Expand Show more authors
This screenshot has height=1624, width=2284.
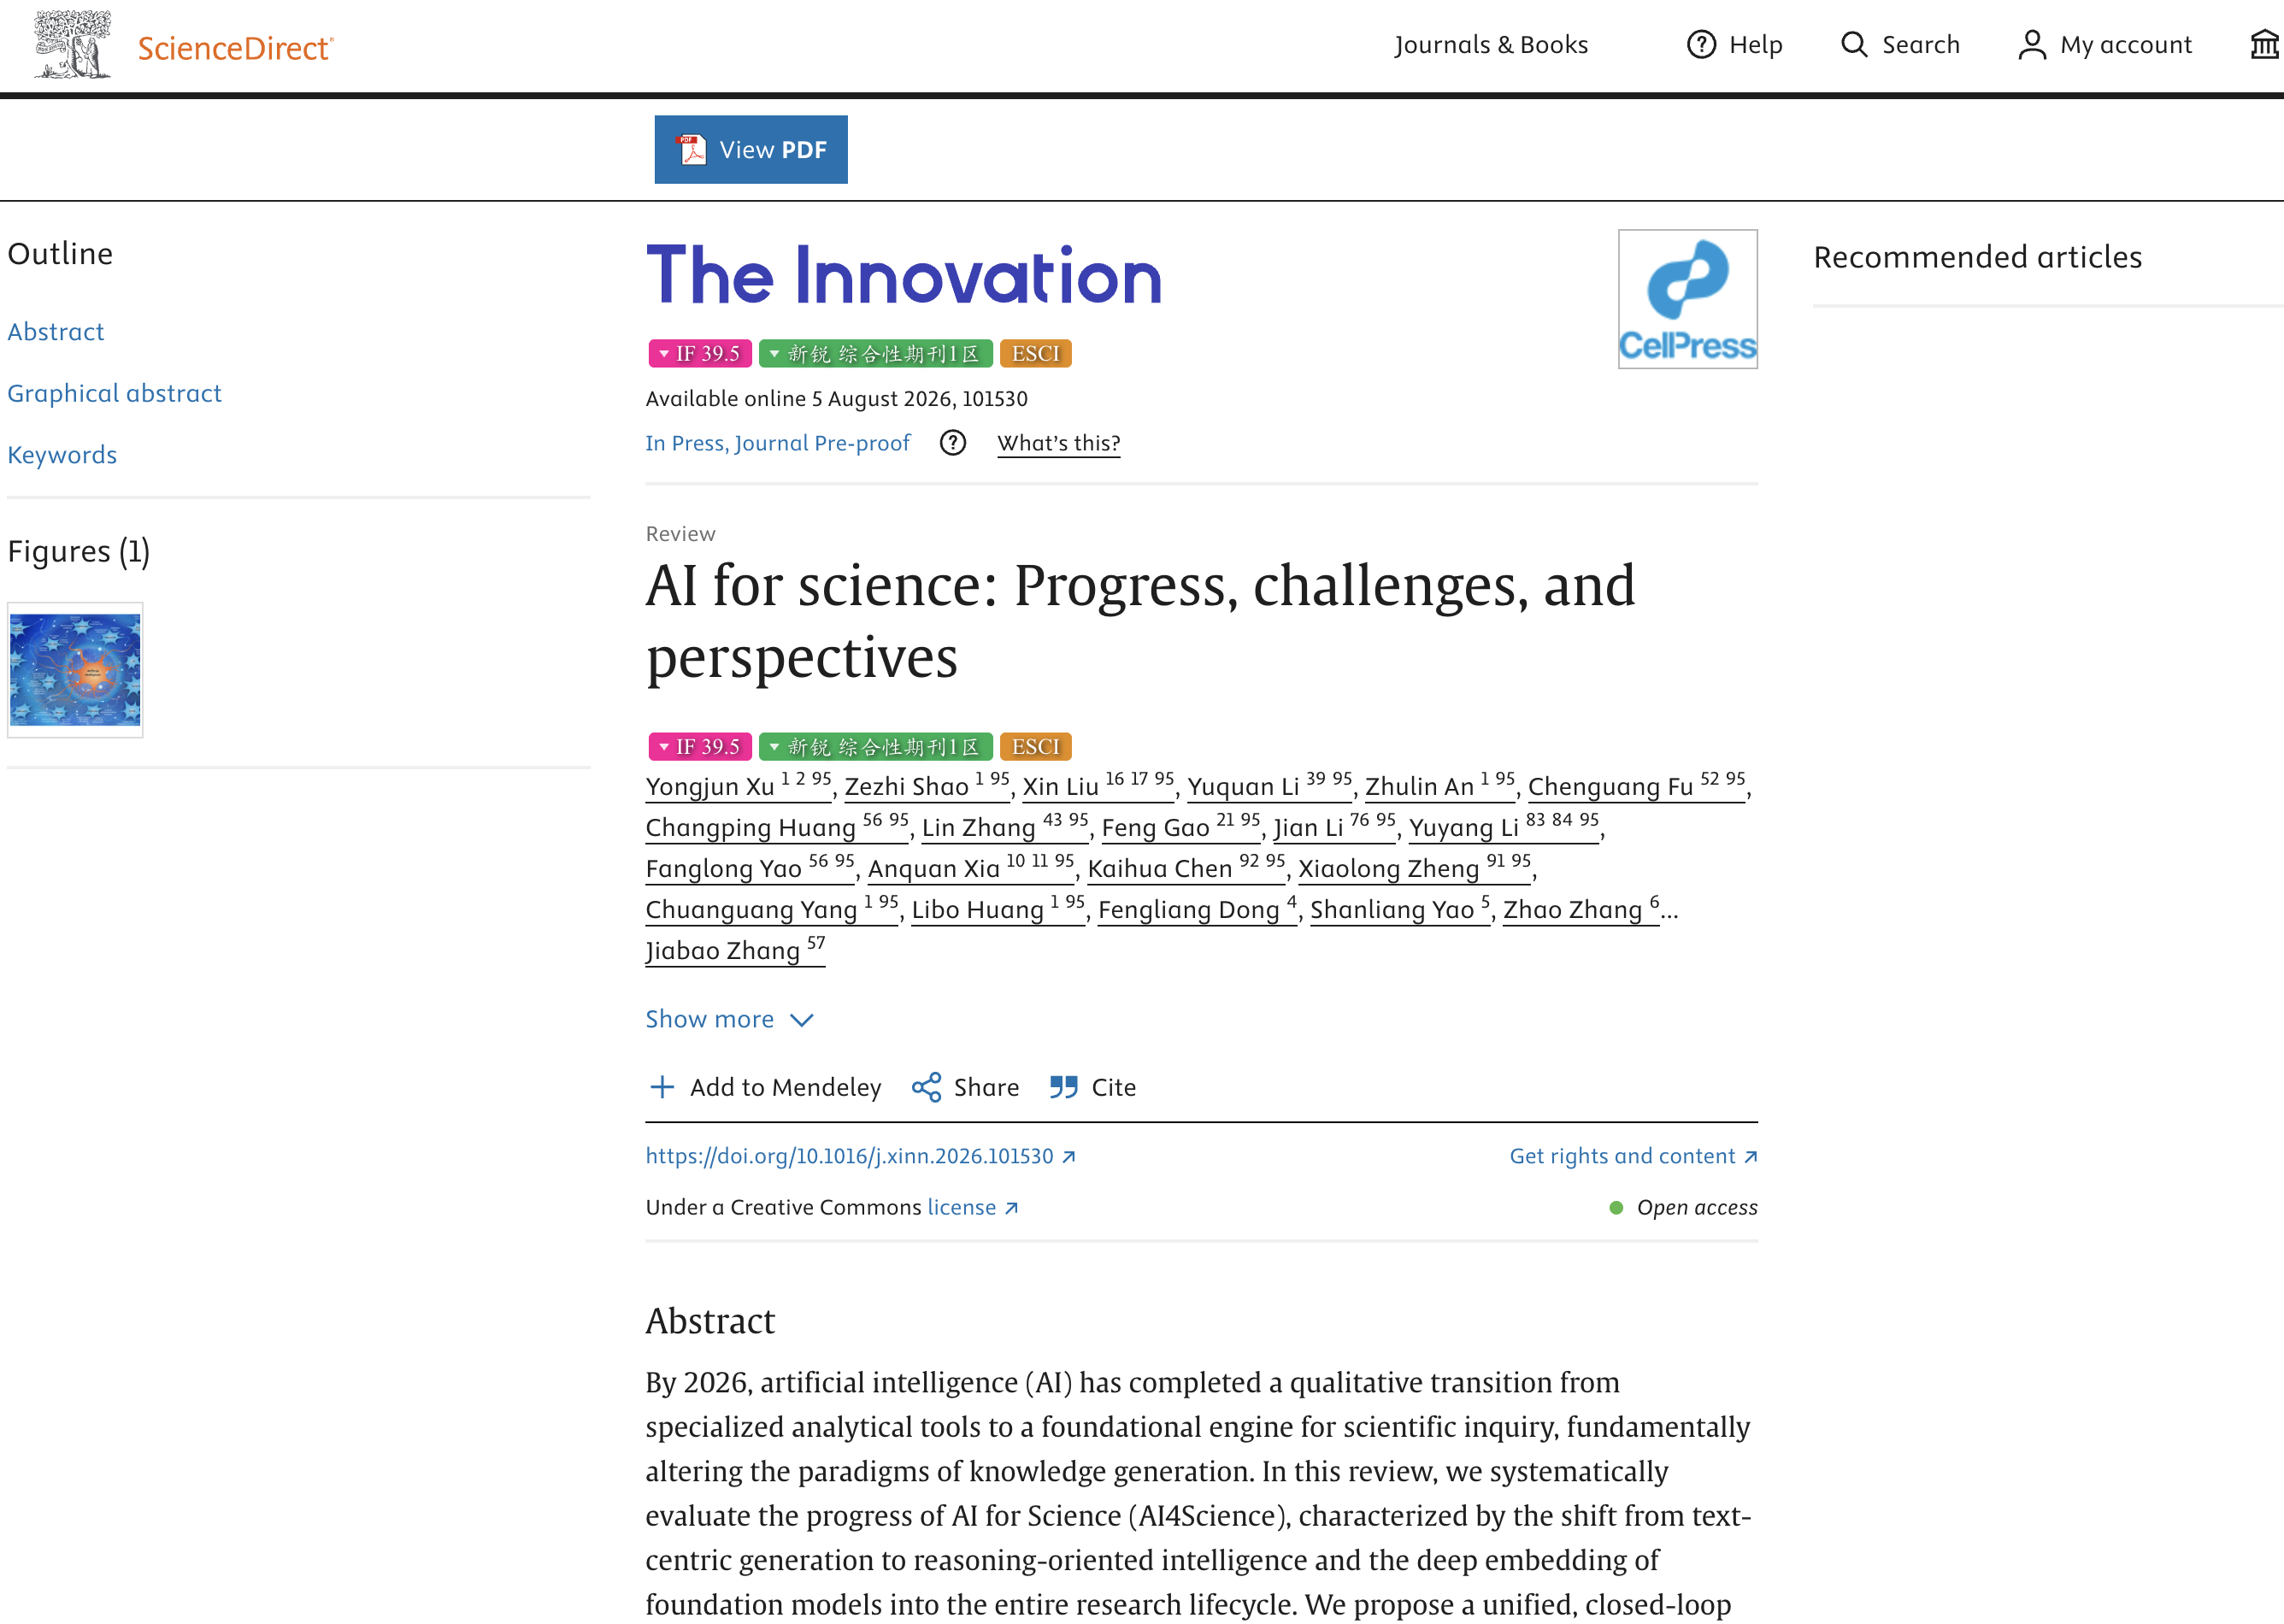point(729,1019)
